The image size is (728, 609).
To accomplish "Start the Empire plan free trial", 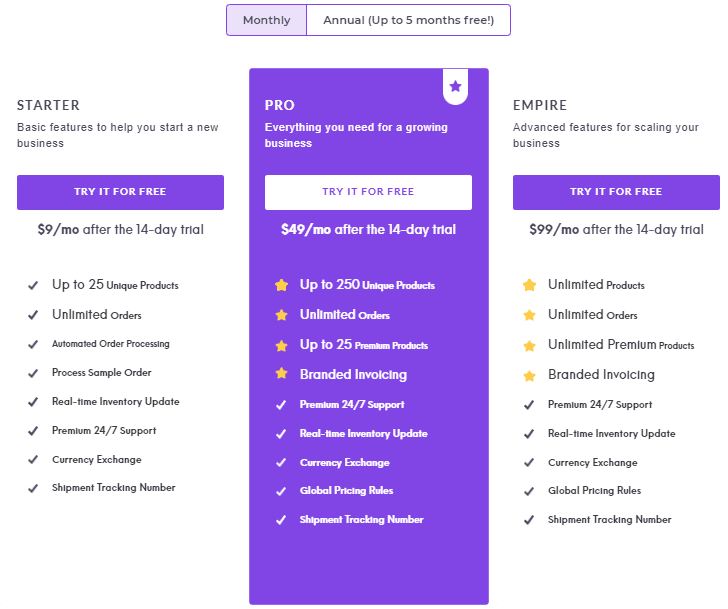I will coord(616,192).
